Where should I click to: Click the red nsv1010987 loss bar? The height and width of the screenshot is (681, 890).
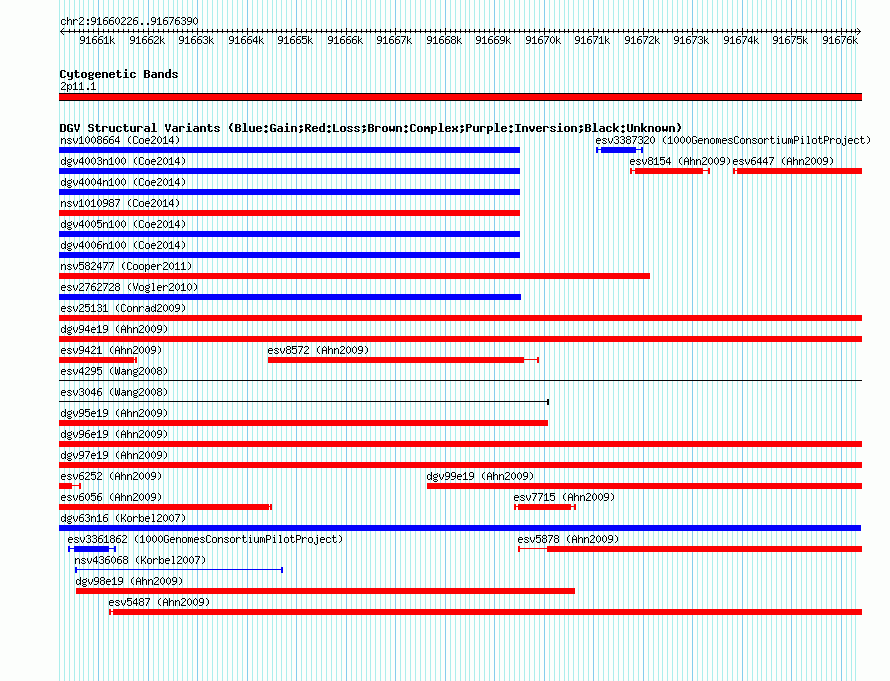[289, 213]
